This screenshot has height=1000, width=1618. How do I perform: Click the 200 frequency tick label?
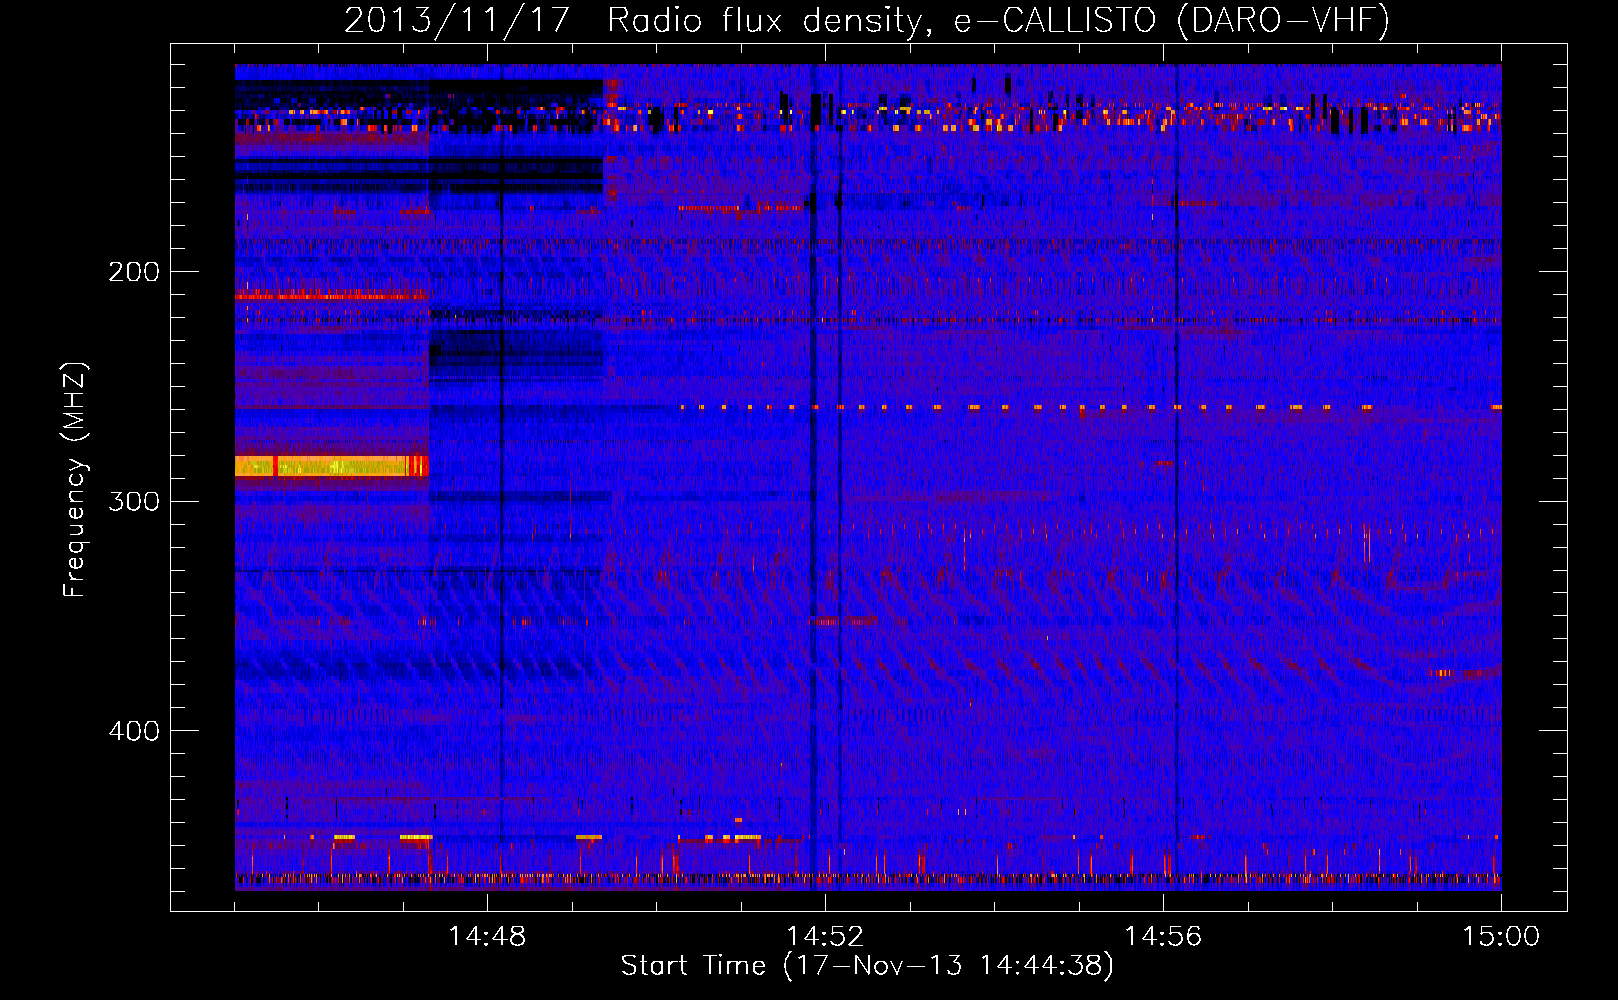[134, 272]
